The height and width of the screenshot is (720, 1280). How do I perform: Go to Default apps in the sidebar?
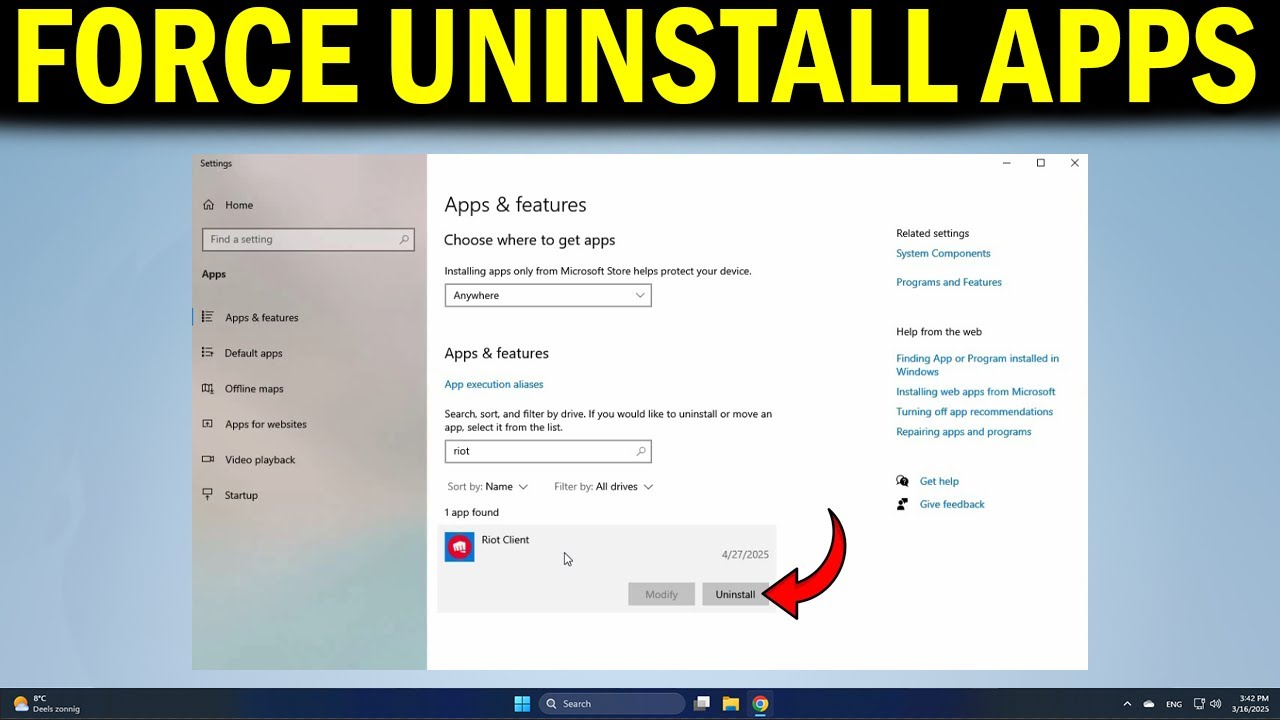click(x=254, y=353)
